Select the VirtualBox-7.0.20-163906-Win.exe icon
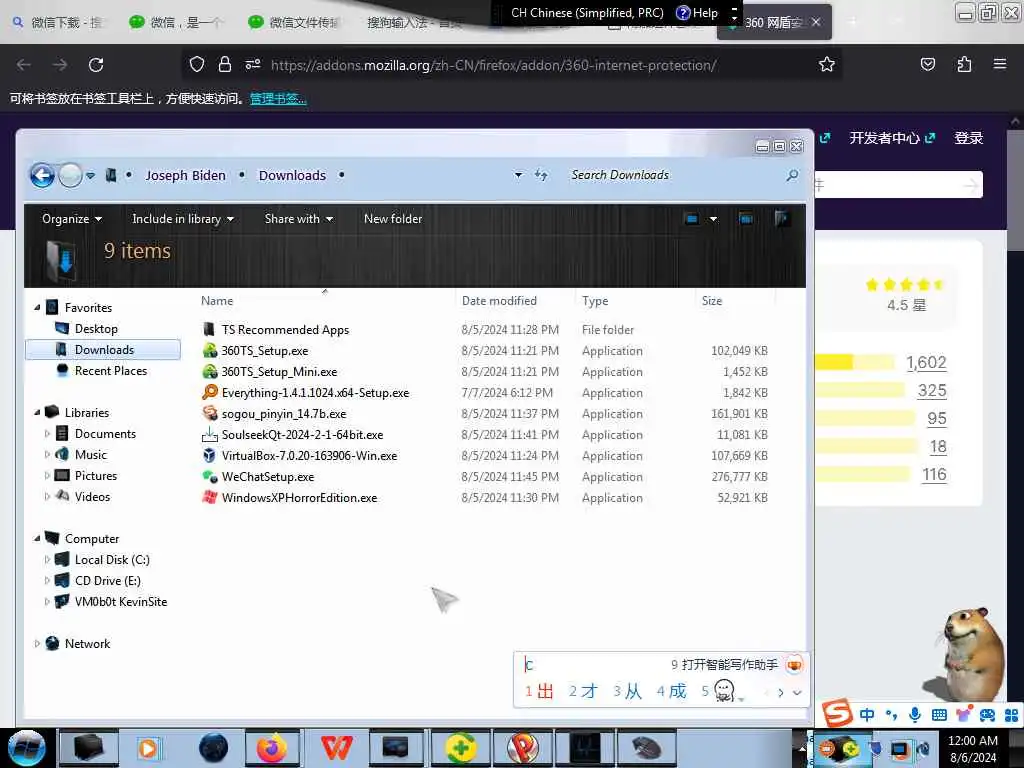Screen dimensions: 1024x768 point(209,455)
